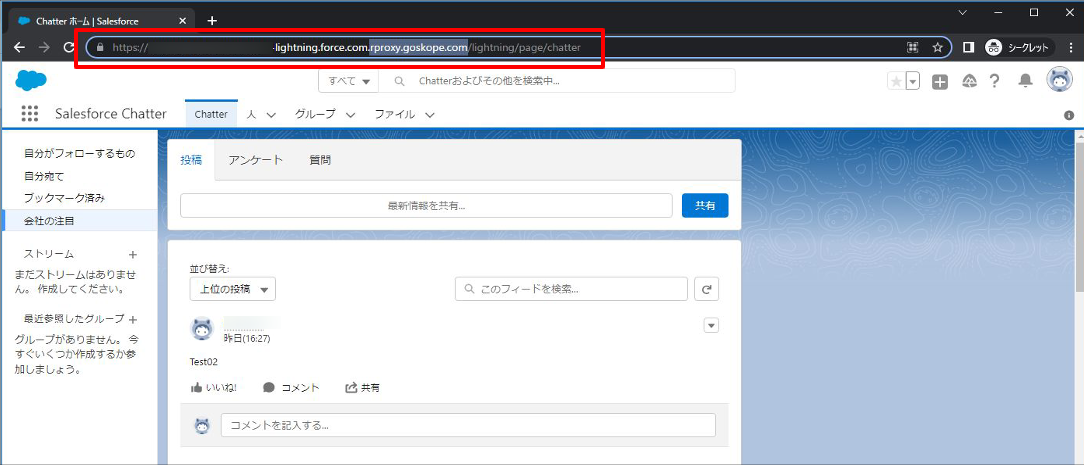
Task: Open the Salesforce help question mark
Action: pos(994,82)
